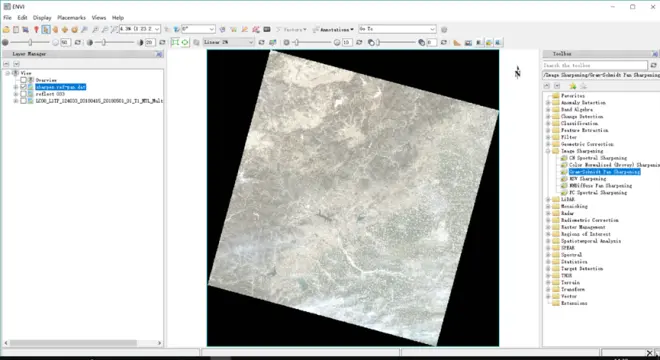Reset contrast with its refresh icon
The height and width of the screenshot is (360, 660).
point(162,43)
